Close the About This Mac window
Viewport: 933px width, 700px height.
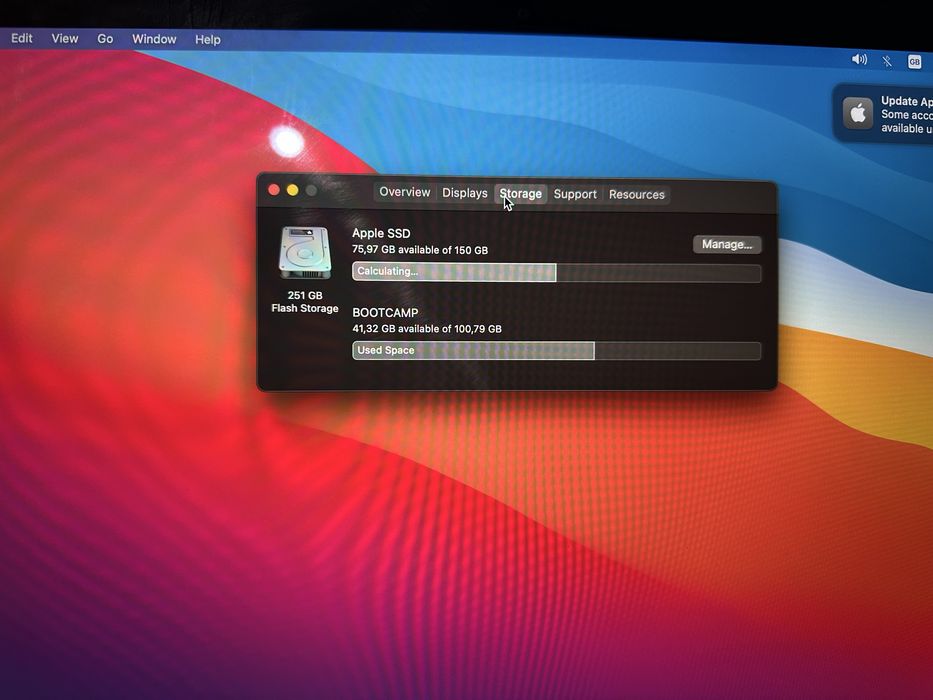tap(274, 190)
